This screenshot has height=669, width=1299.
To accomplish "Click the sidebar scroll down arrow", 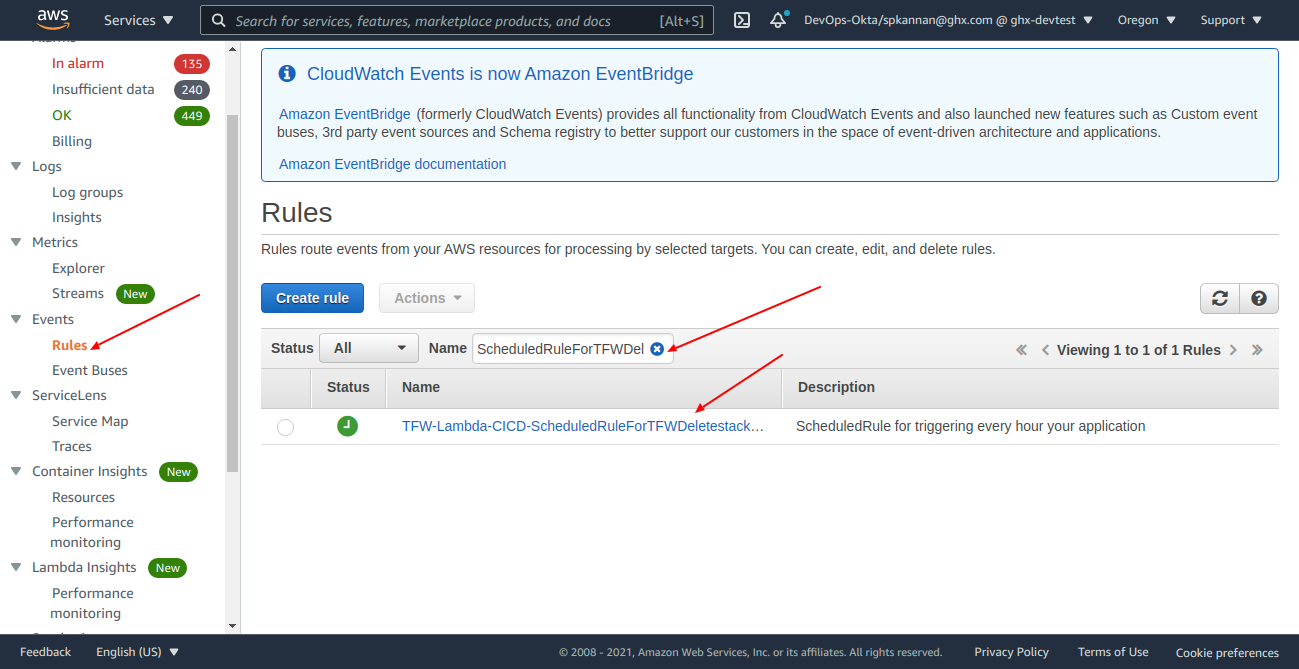I will point(233,626).
